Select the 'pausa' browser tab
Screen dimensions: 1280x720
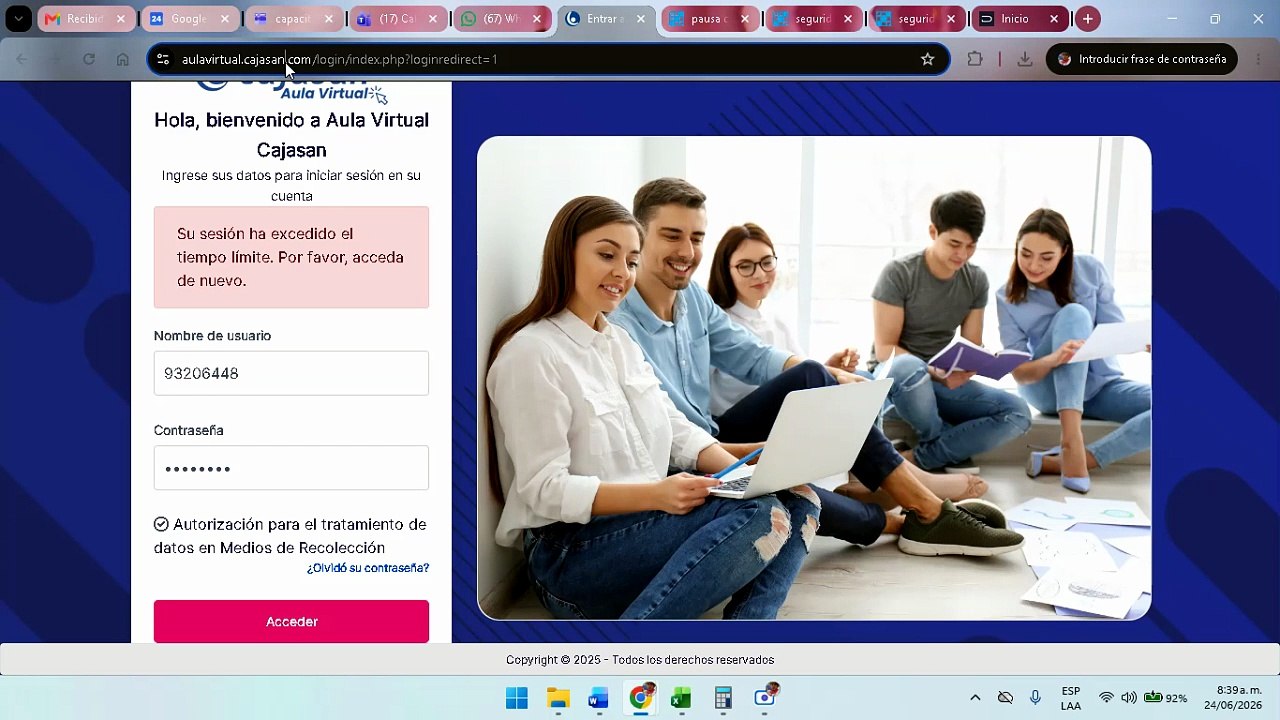coord(702,19)
